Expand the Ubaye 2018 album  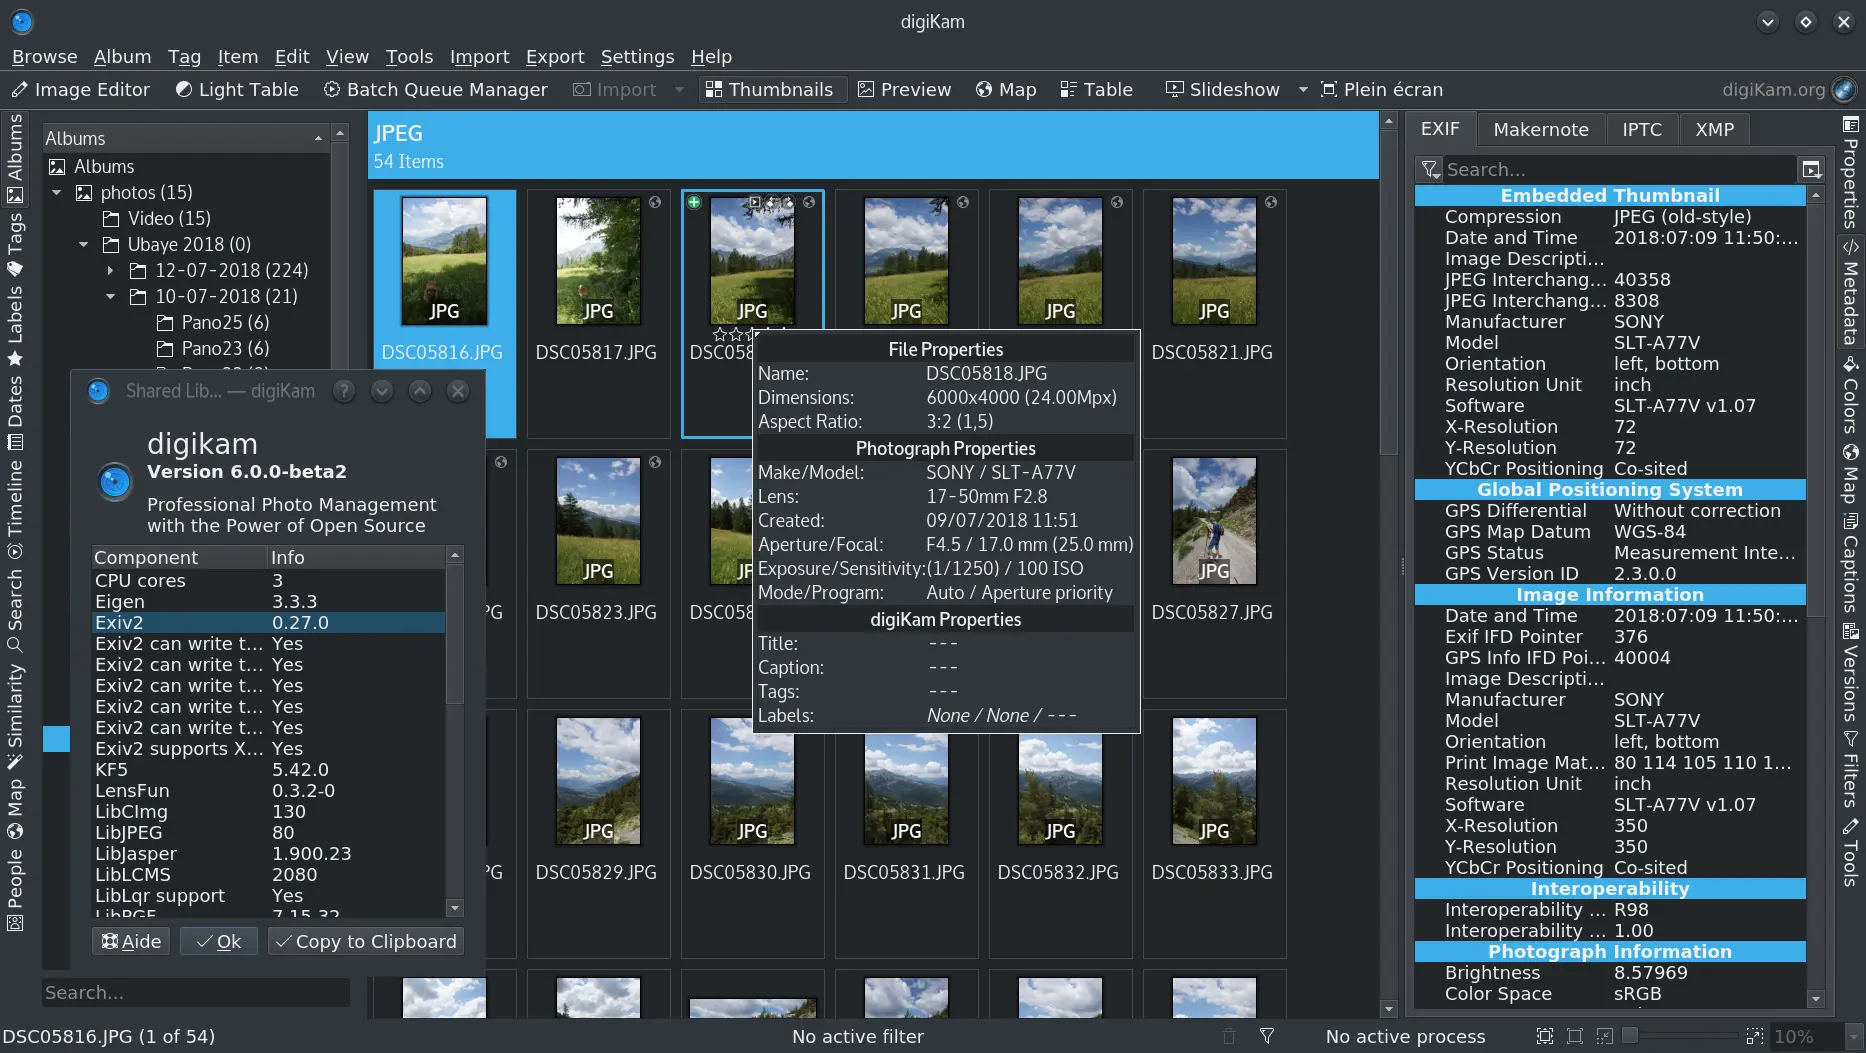pos(84,244)
